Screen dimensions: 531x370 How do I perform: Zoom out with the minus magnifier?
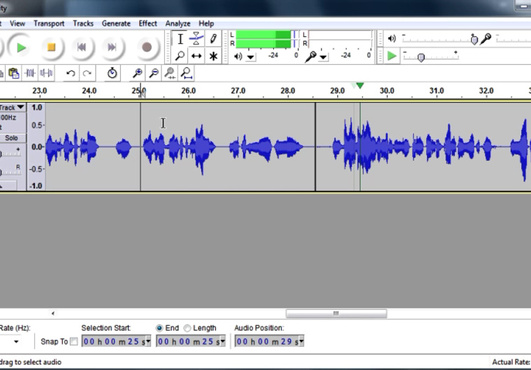pos(154,73)
